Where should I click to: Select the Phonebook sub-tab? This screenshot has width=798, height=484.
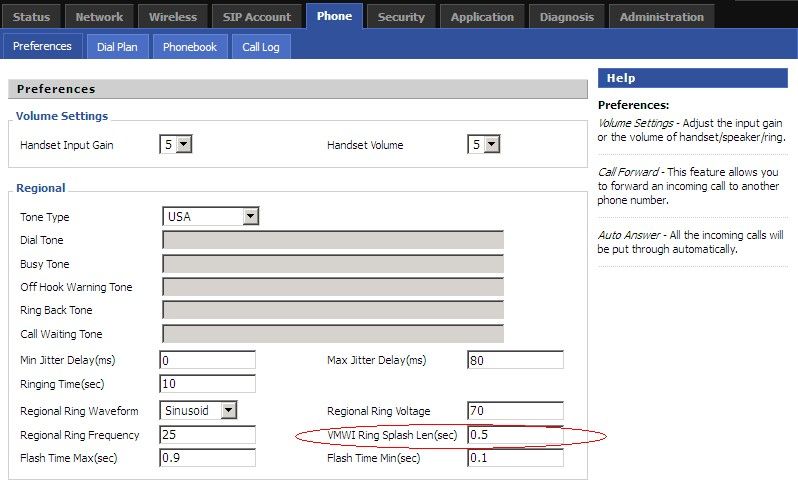190,47
